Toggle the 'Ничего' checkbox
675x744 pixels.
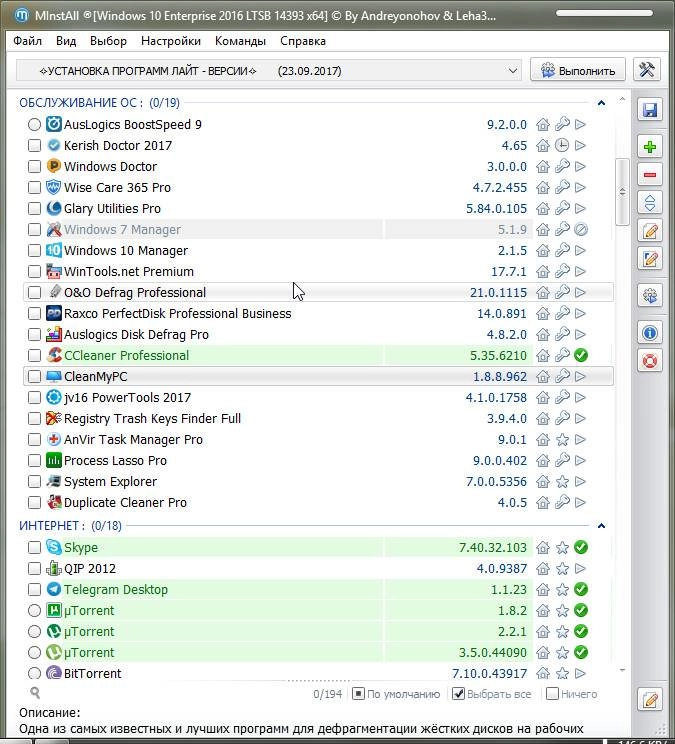point(552,694)
